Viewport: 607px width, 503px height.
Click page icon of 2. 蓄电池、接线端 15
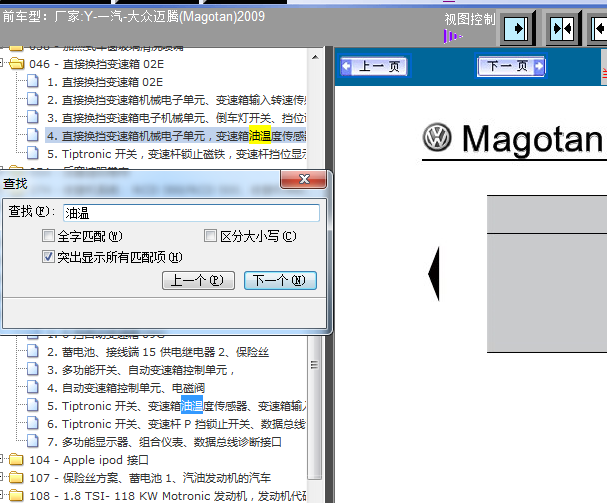pyautogui.click(x=33, y=351)
